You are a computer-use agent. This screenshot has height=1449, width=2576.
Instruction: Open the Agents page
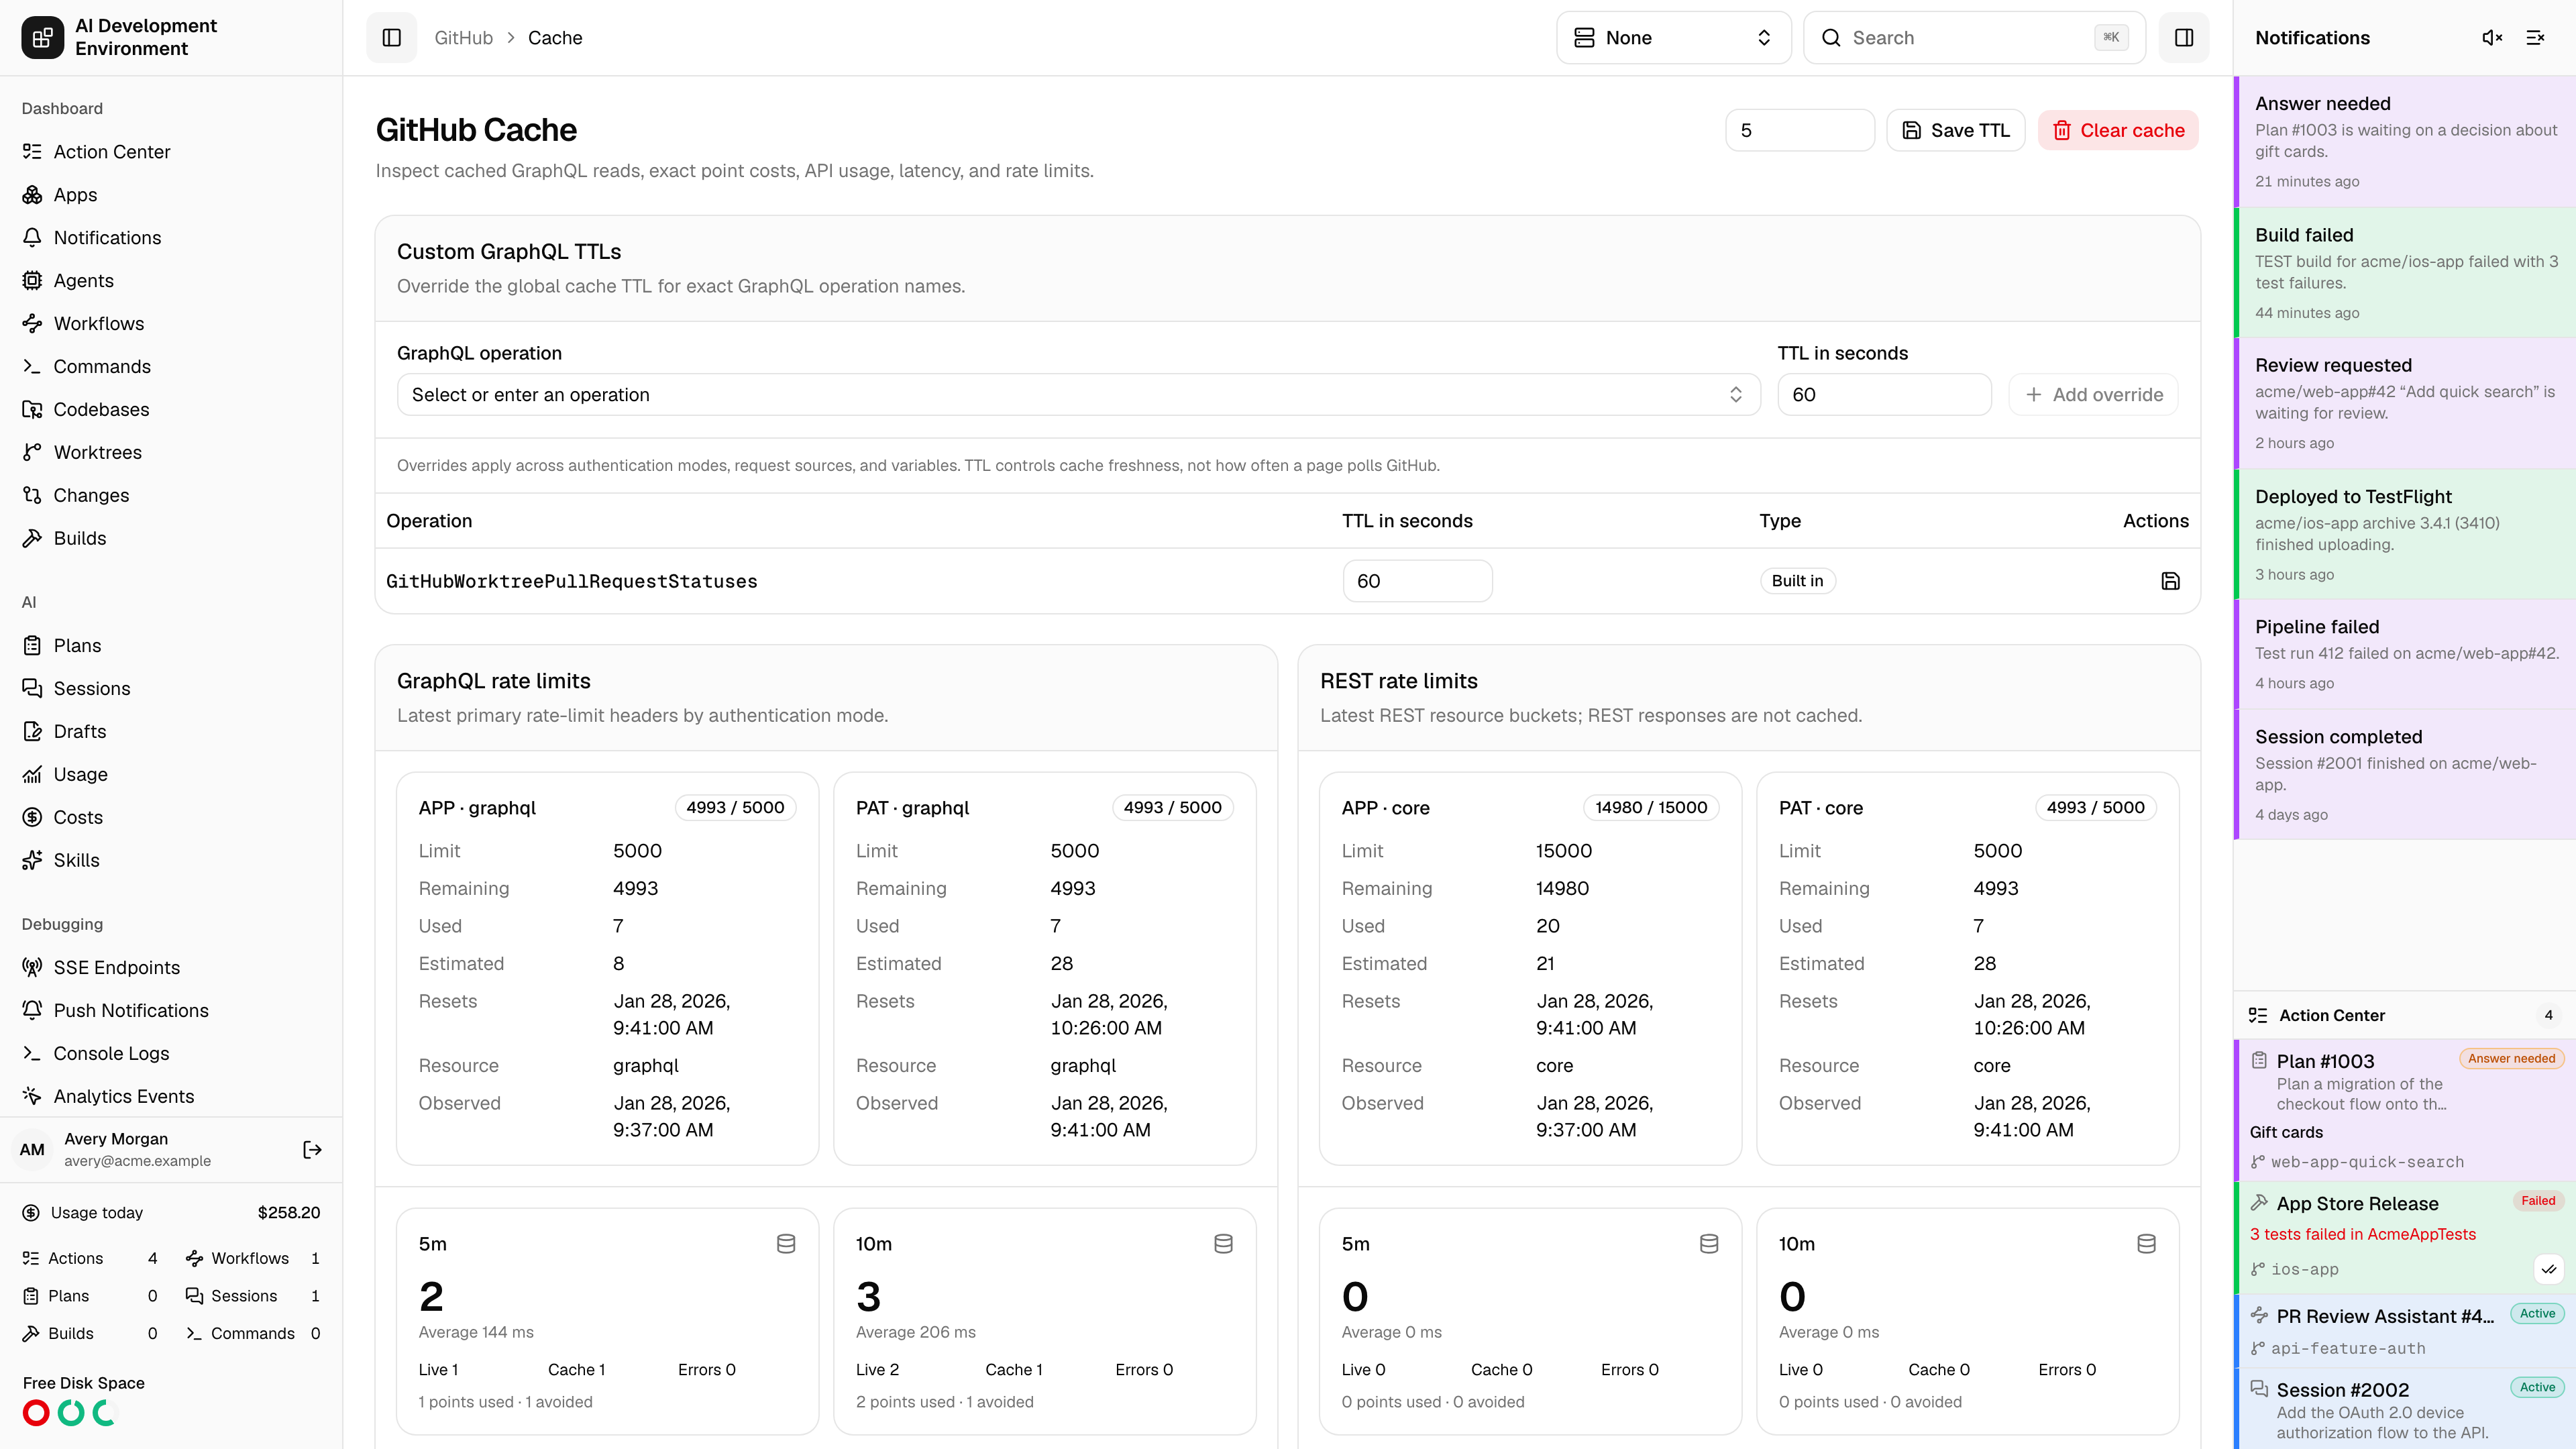171,281
